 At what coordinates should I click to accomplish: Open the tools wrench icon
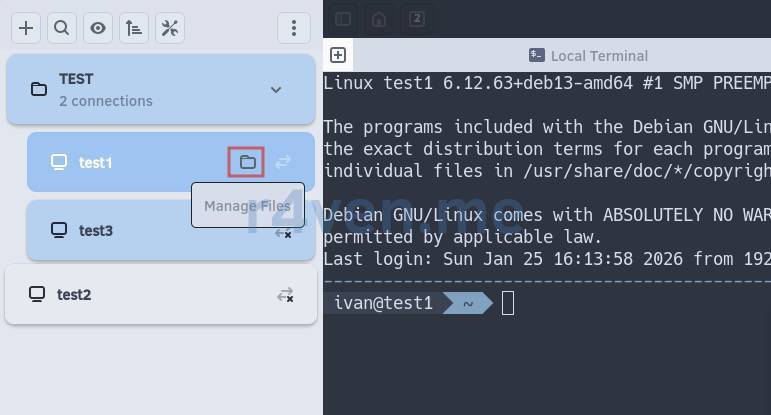click(170, 28)
